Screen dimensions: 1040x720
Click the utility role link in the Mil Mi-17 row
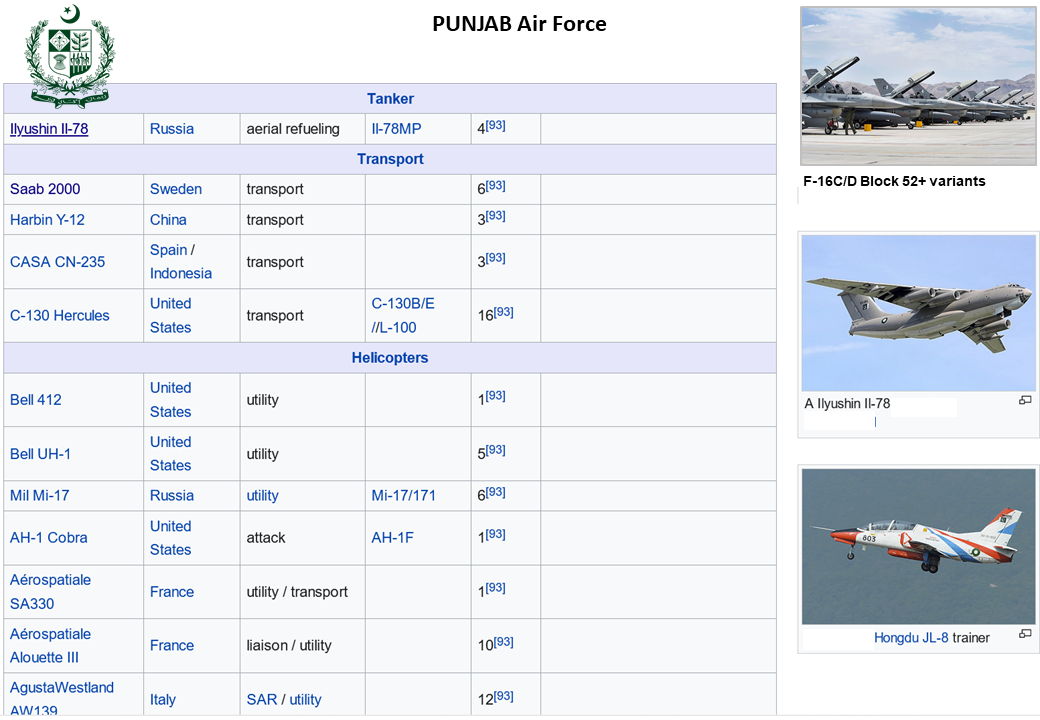point(263,495)
